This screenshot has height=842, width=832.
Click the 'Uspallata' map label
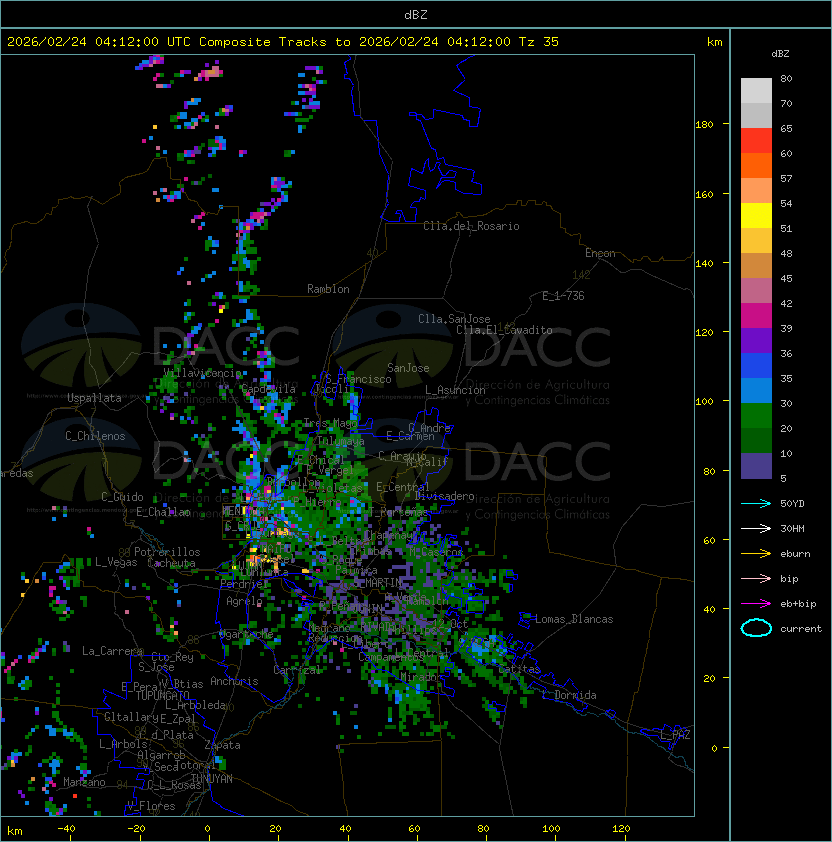pyautogui.click(x=94, y=398)
